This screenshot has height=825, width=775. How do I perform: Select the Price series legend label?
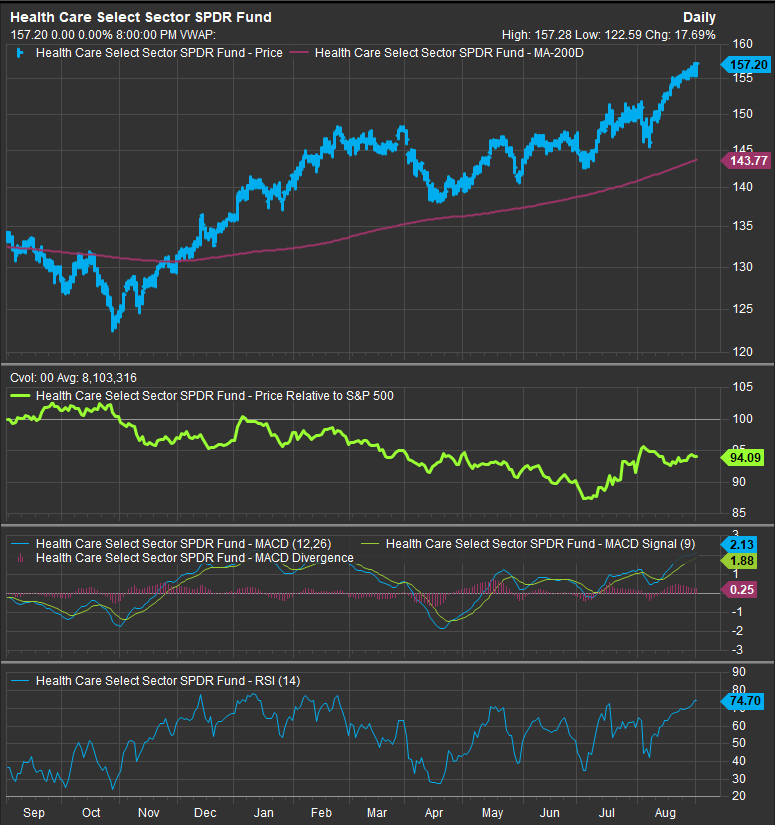point(159,53)
